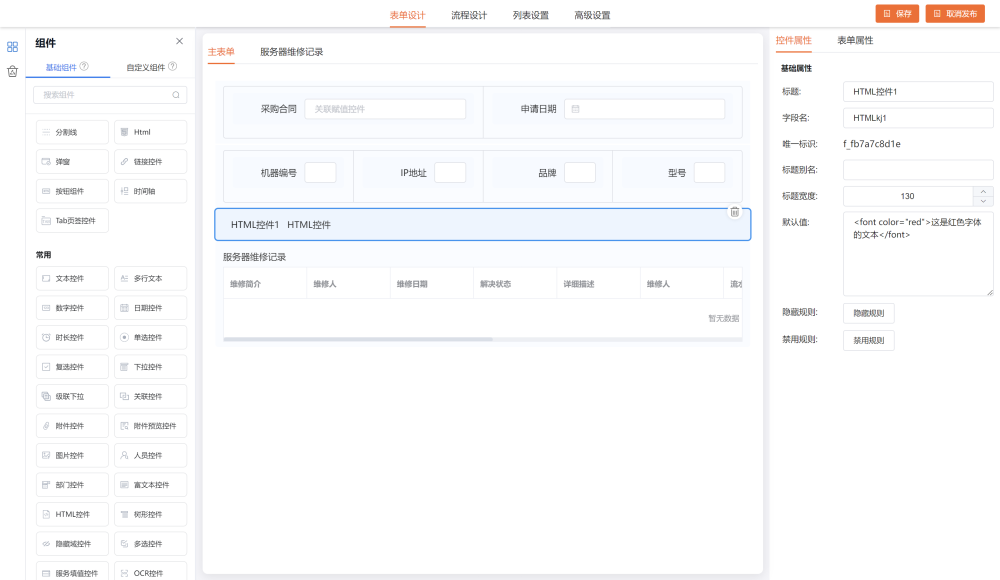
Task: Close the 组件 panel
Action: [x=179, y=41]
